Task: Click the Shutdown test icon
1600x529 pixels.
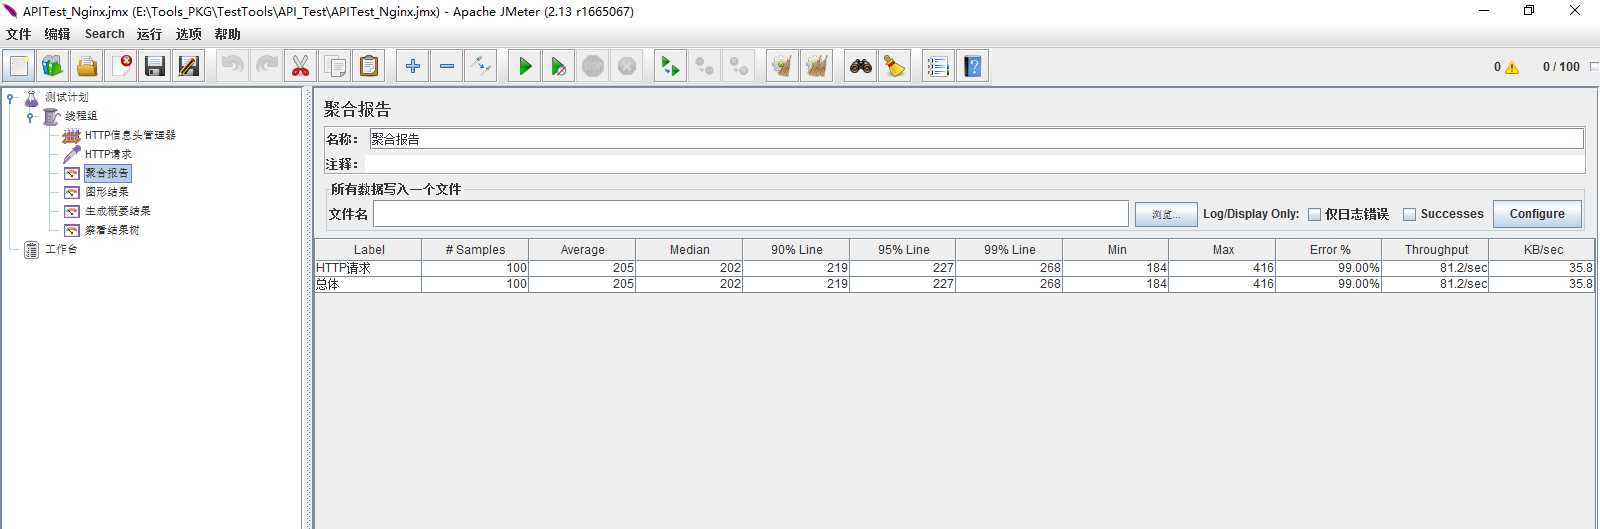Action: click(627, 66)
